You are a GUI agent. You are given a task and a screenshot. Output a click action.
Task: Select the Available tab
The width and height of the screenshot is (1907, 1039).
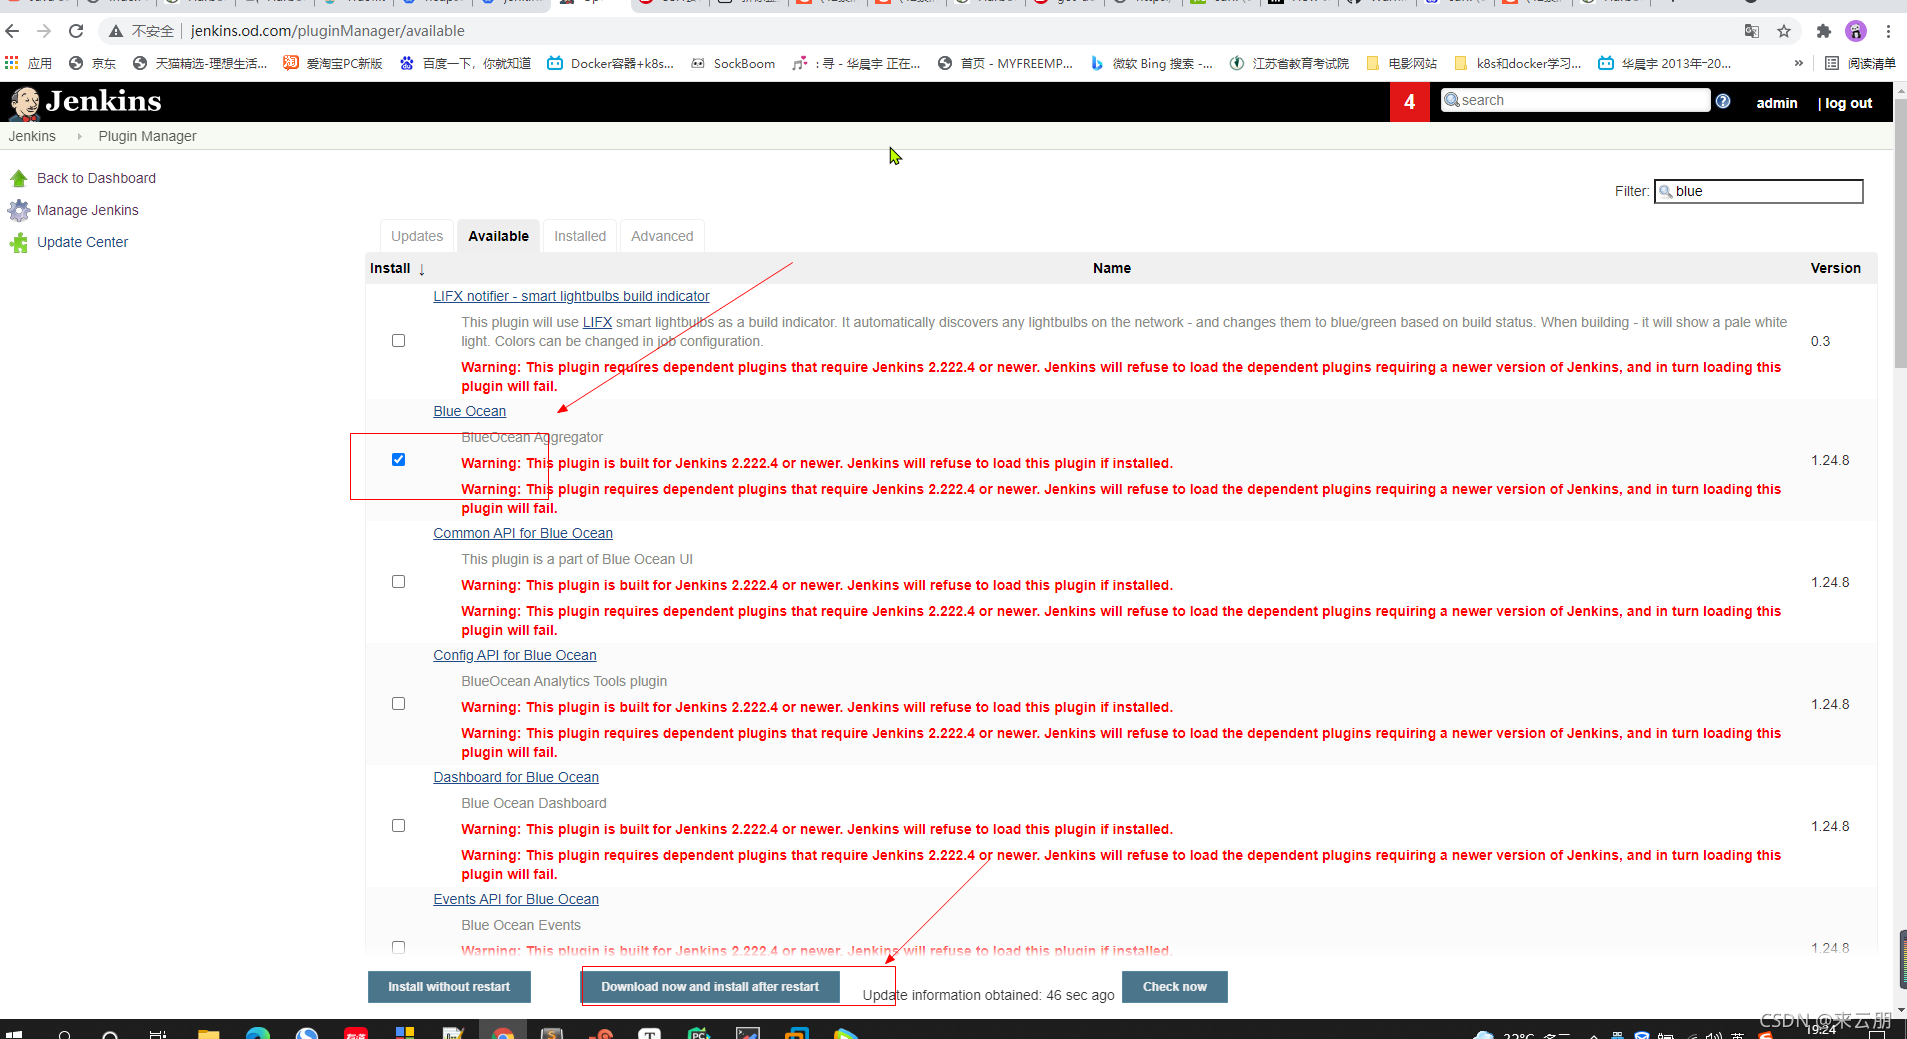tap(498, 236)
